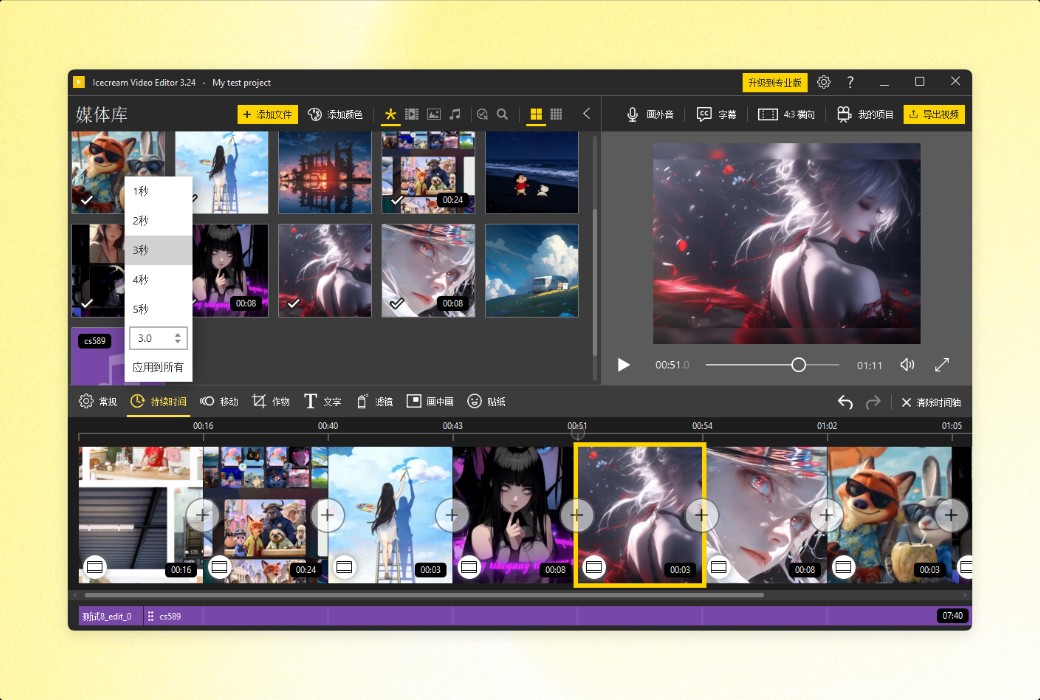Viewport: 1040px width, 700px height.
Task: Collapse the media library panel with the chevron
Action: point(586,114)
